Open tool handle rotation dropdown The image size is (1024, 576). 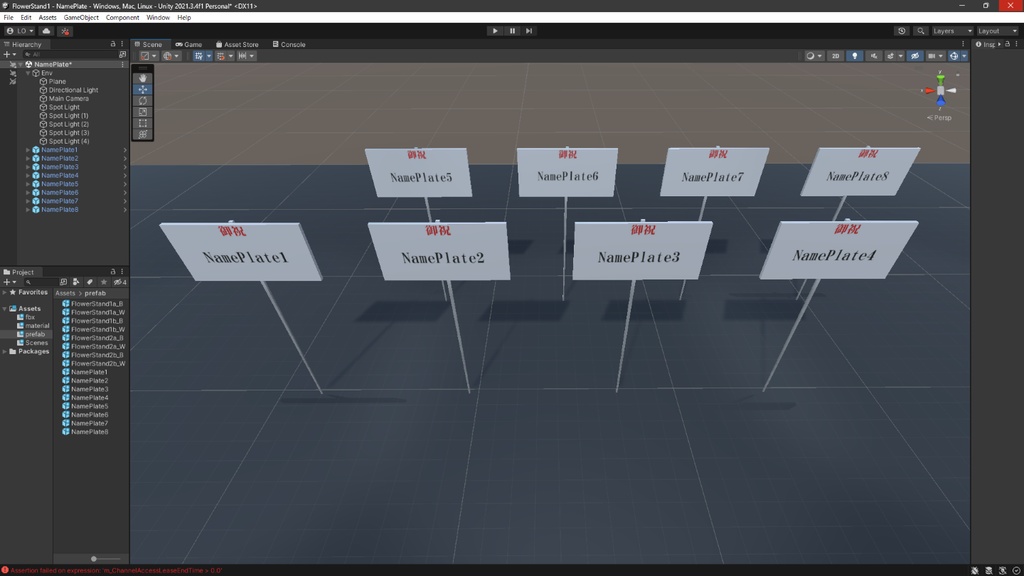[171, 56]
